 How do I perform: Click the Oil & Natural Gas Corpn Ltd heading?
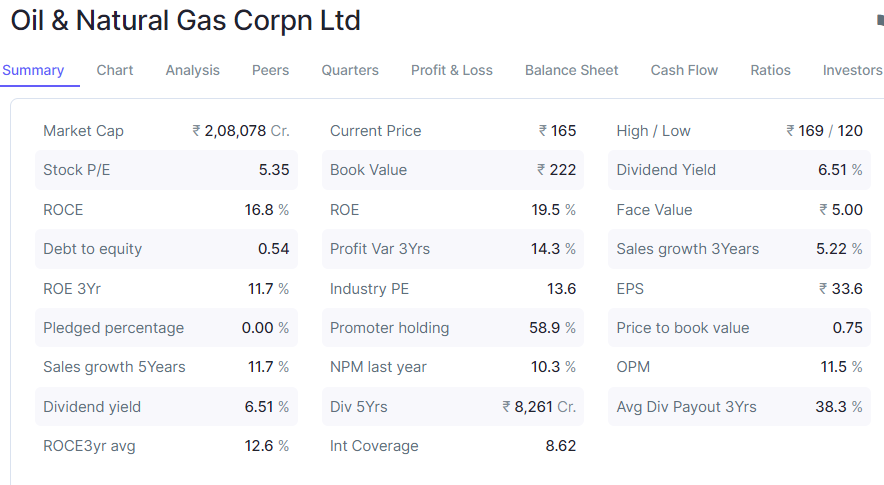[186, 20]
